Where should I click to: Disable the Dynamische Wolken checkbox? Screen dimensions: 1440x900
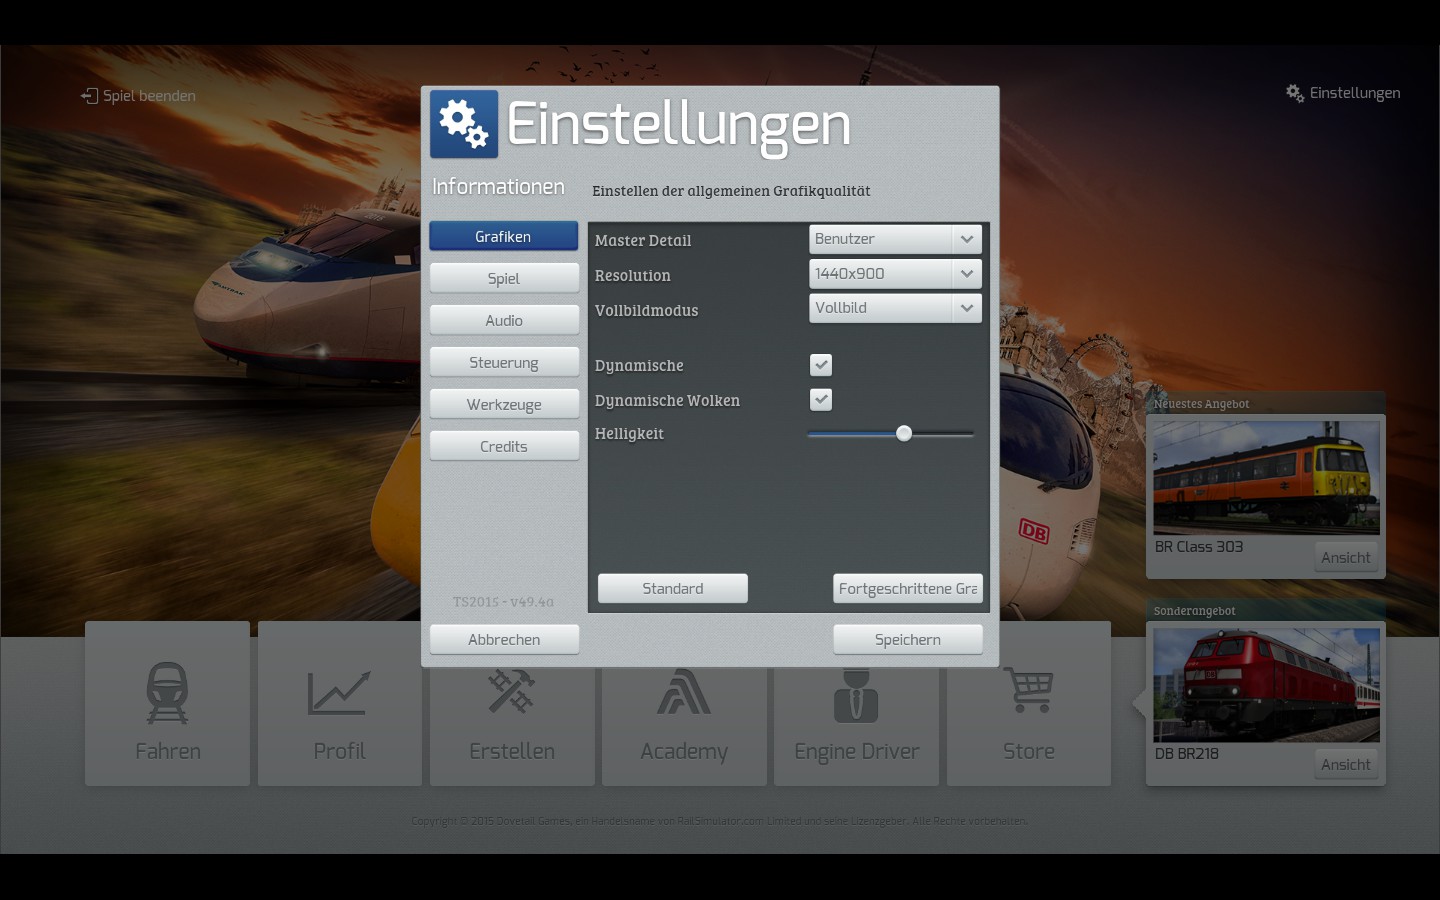coord(821,400)
